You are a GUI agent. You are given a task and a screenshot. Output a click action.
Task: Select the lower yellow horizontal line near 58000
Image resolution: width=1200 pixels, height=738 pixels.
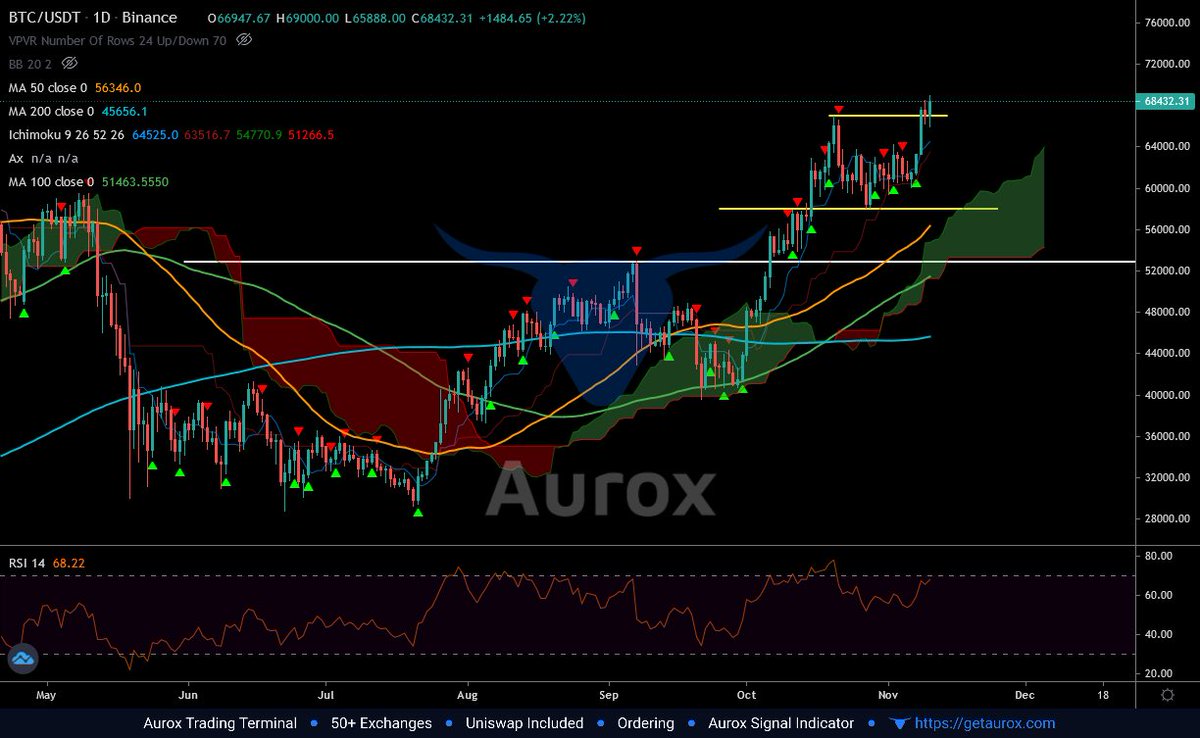(x=858, y=208)
